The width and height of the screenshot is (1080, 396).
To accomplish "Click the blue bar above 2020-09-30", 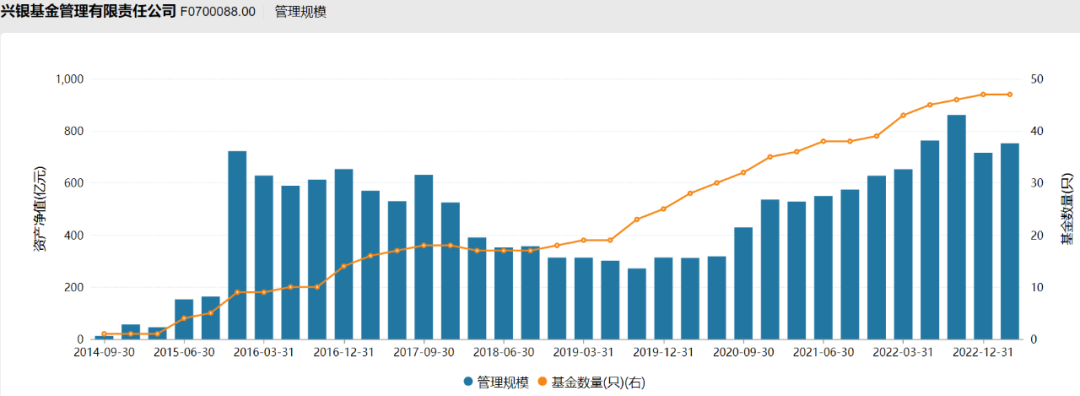I will pos(743,283).
